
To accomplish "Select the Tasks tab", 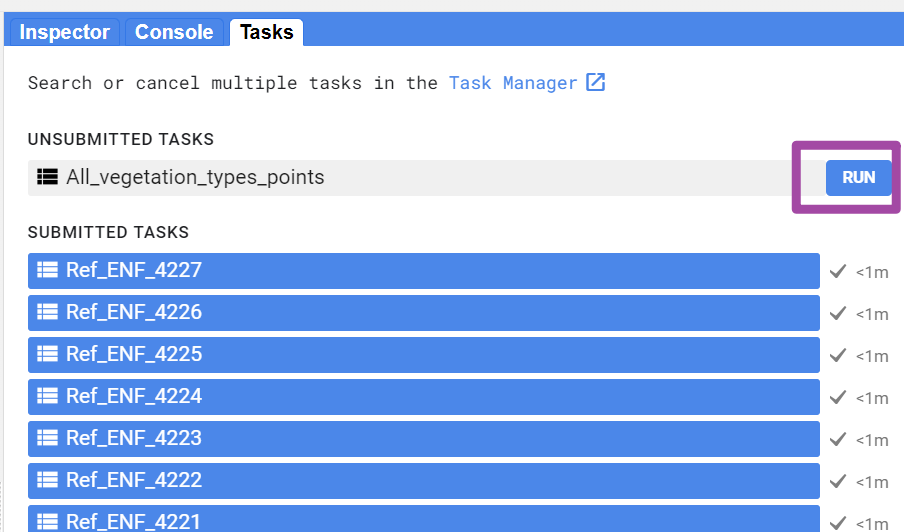I will click(x=266, y=32).
